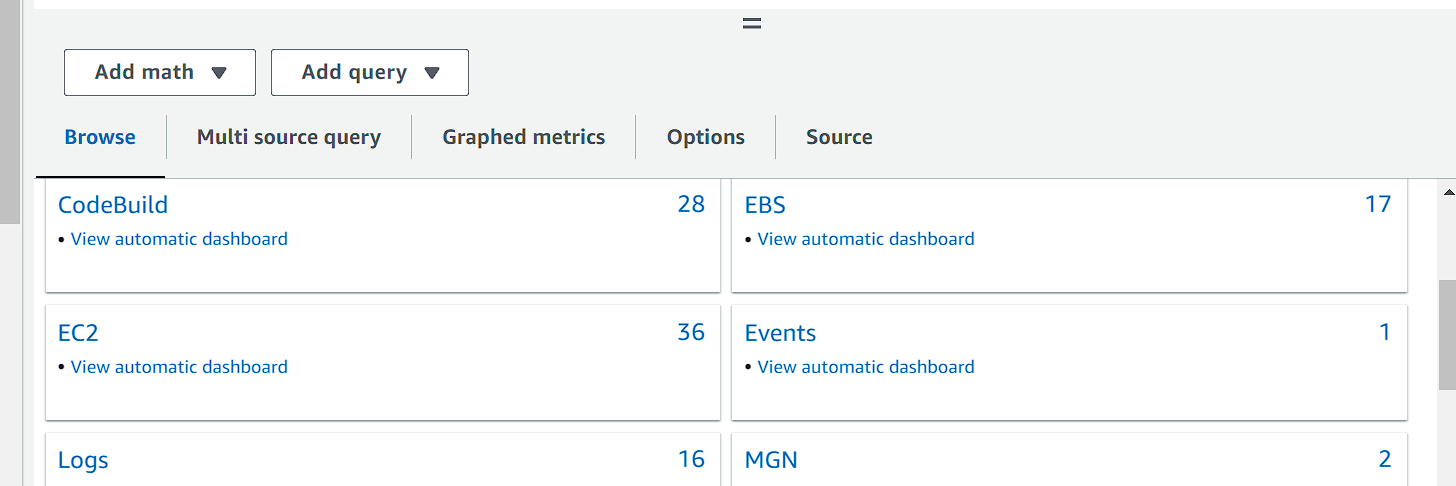Click the Events metric count 1
This screenshot has height=486, width=1456.
(1385, 332)
